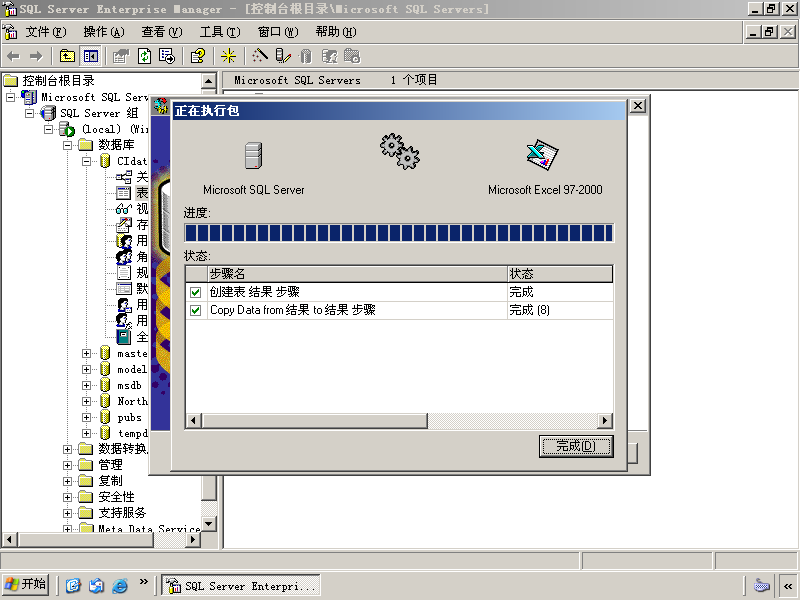Click step list horizontal scrollbar thumb
Image resolution: width=800 pixels, height=600 pixels.
tap(315, 421)
